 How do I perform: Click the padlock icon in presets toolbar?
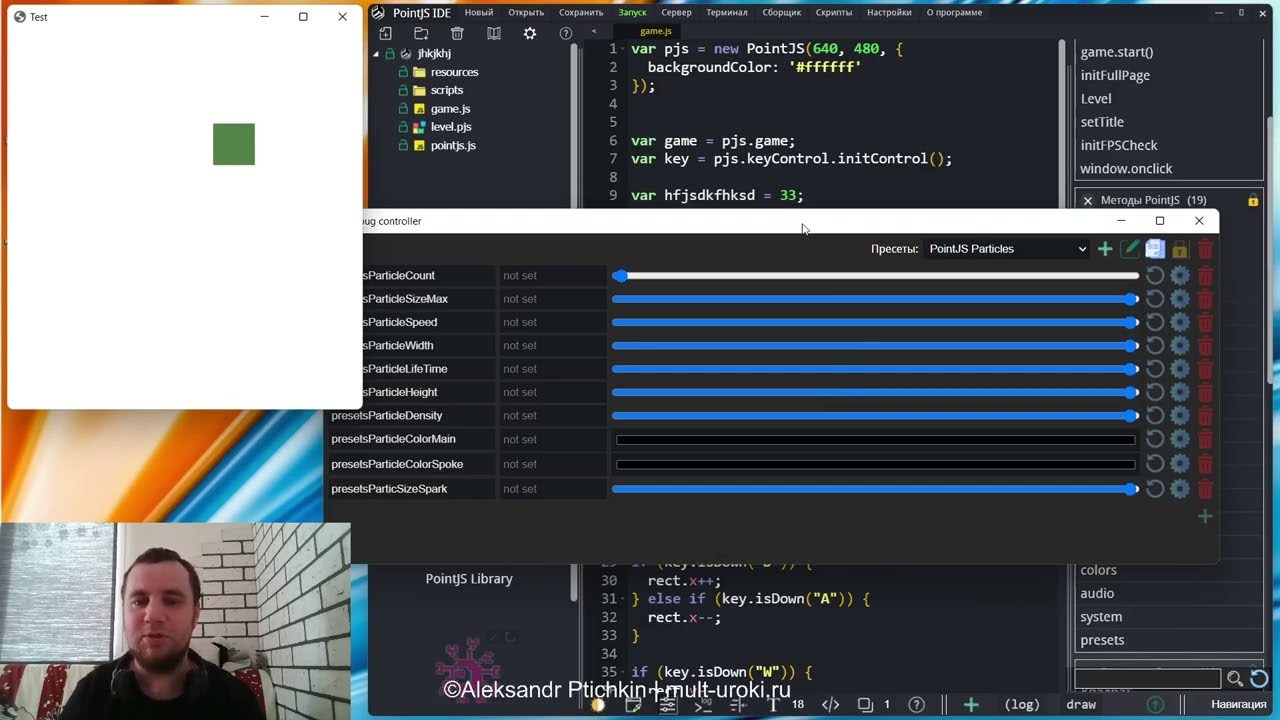coord(1180,249)
